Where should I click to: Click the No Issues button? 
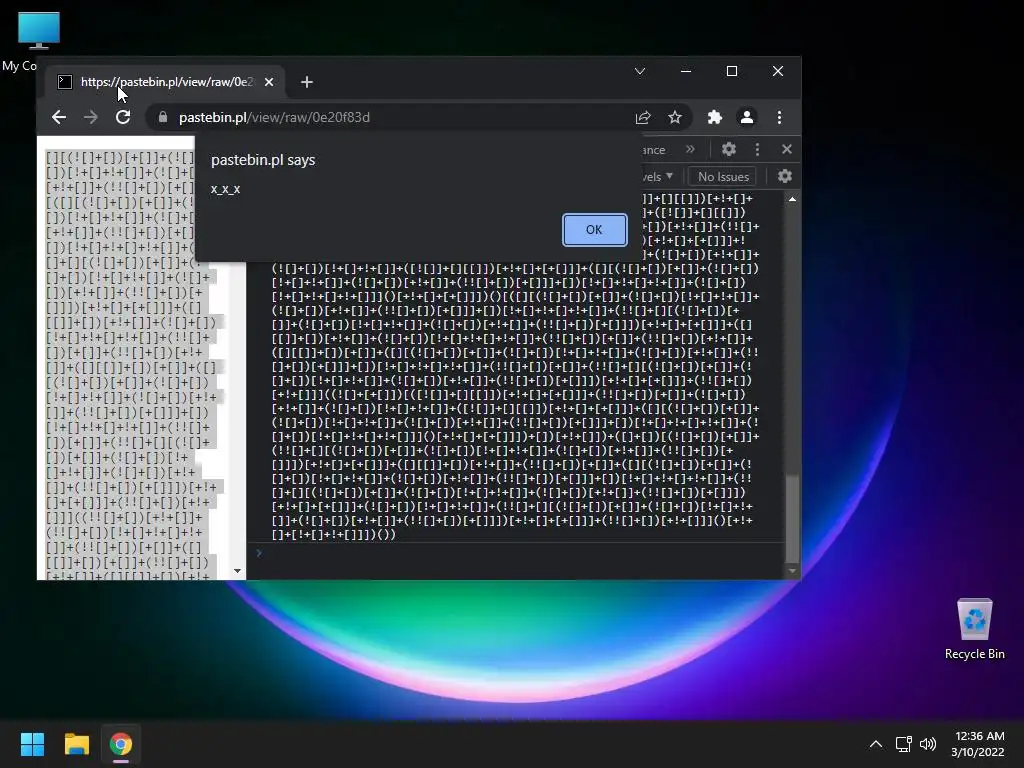[723, 176]
